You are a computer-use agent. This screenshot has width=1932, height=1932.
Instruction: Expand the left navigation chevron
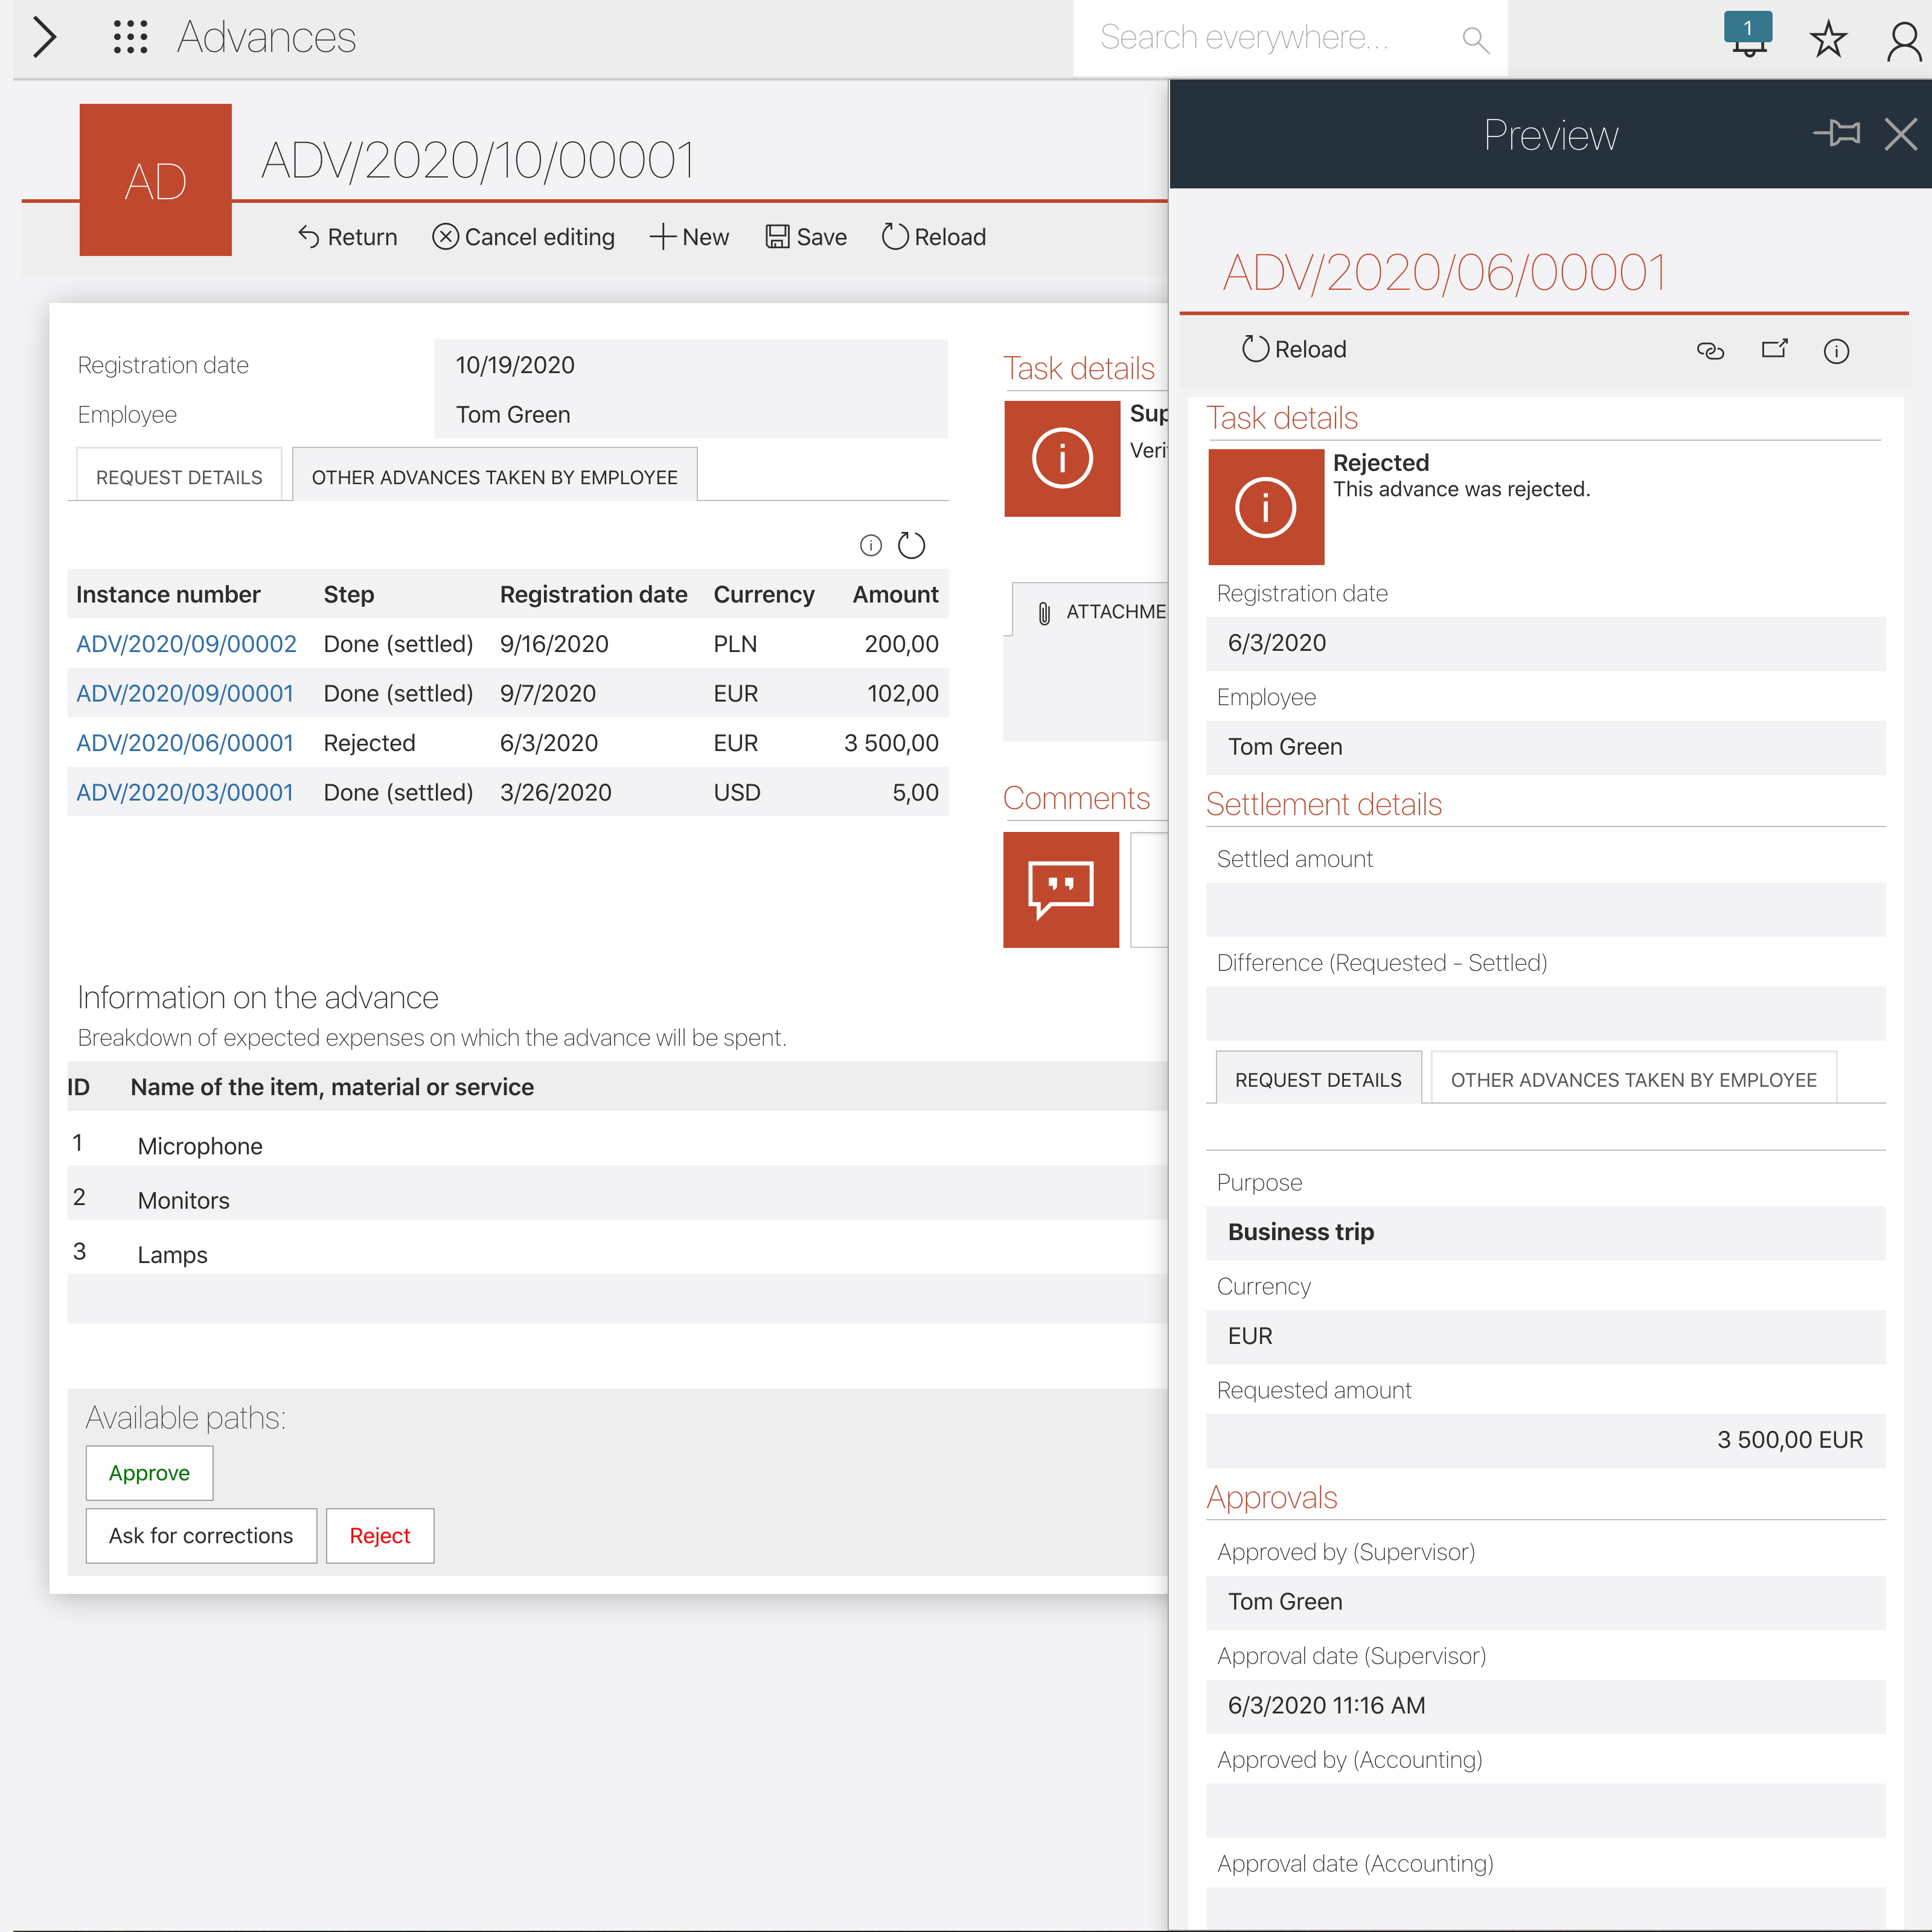[x=44, y=37]
